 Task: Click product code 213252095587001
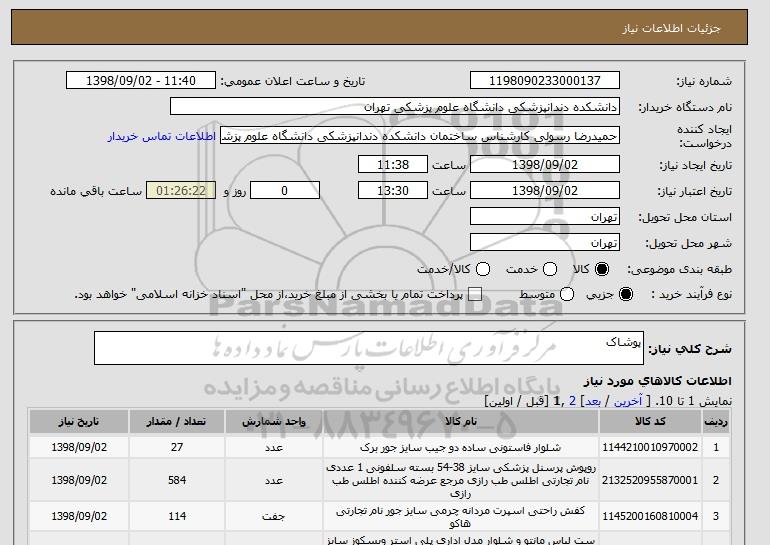(650, 480)
